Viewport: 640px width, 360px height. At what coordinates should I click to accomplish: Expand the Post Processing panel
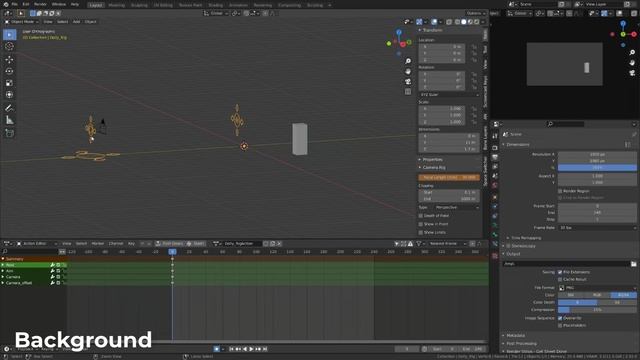[x=521, y=344]
